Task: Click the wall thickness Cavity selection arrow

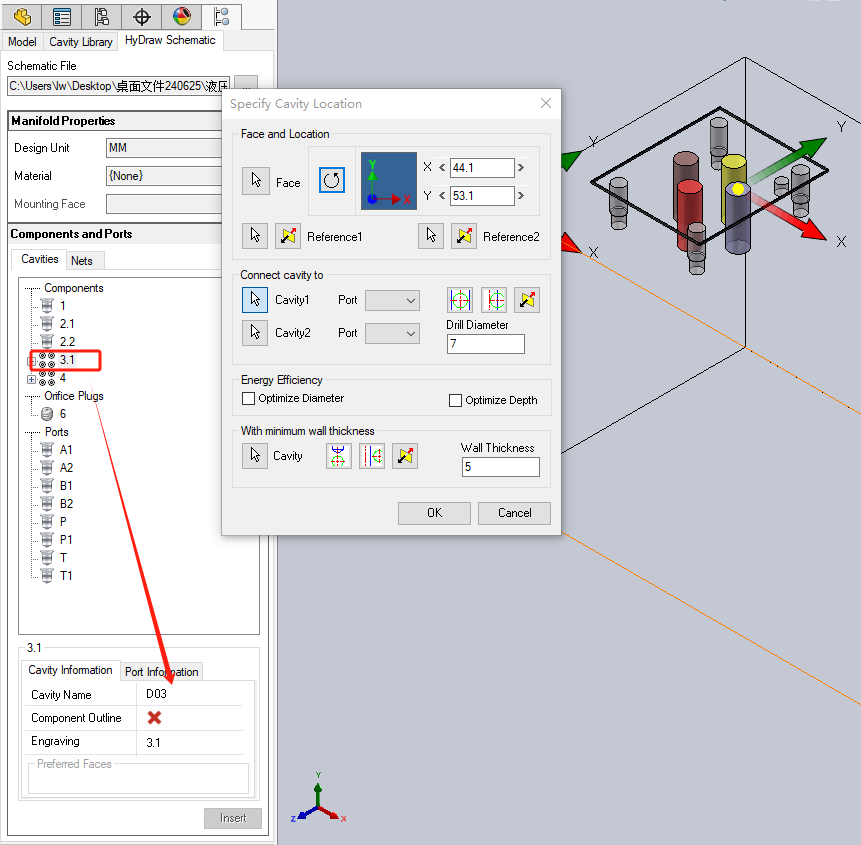Action: click(x=255, y=456)
